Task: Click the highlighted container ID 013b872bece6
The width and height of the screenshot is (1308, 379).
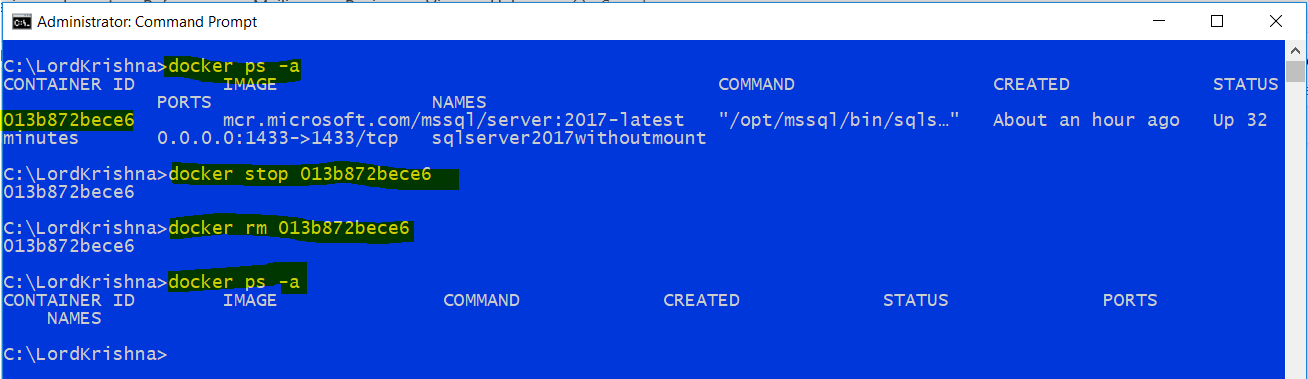Action: tap(68, 120)
